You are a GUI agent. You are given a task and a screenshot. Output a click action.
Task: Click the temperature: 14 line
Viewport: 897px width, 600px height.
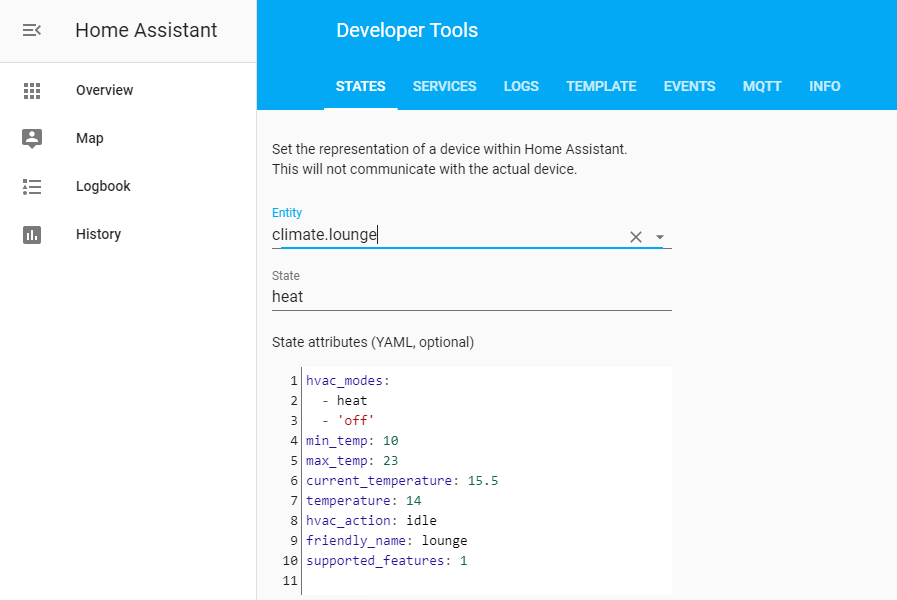(x=363, y=501)
